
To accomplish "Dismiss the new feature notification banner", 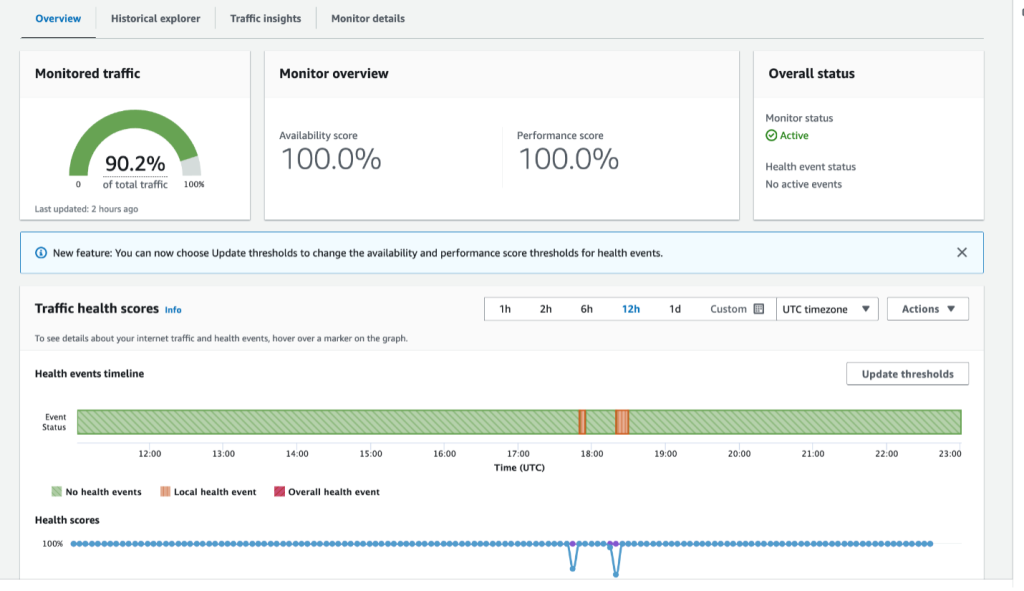I will [x=962, y=252].
